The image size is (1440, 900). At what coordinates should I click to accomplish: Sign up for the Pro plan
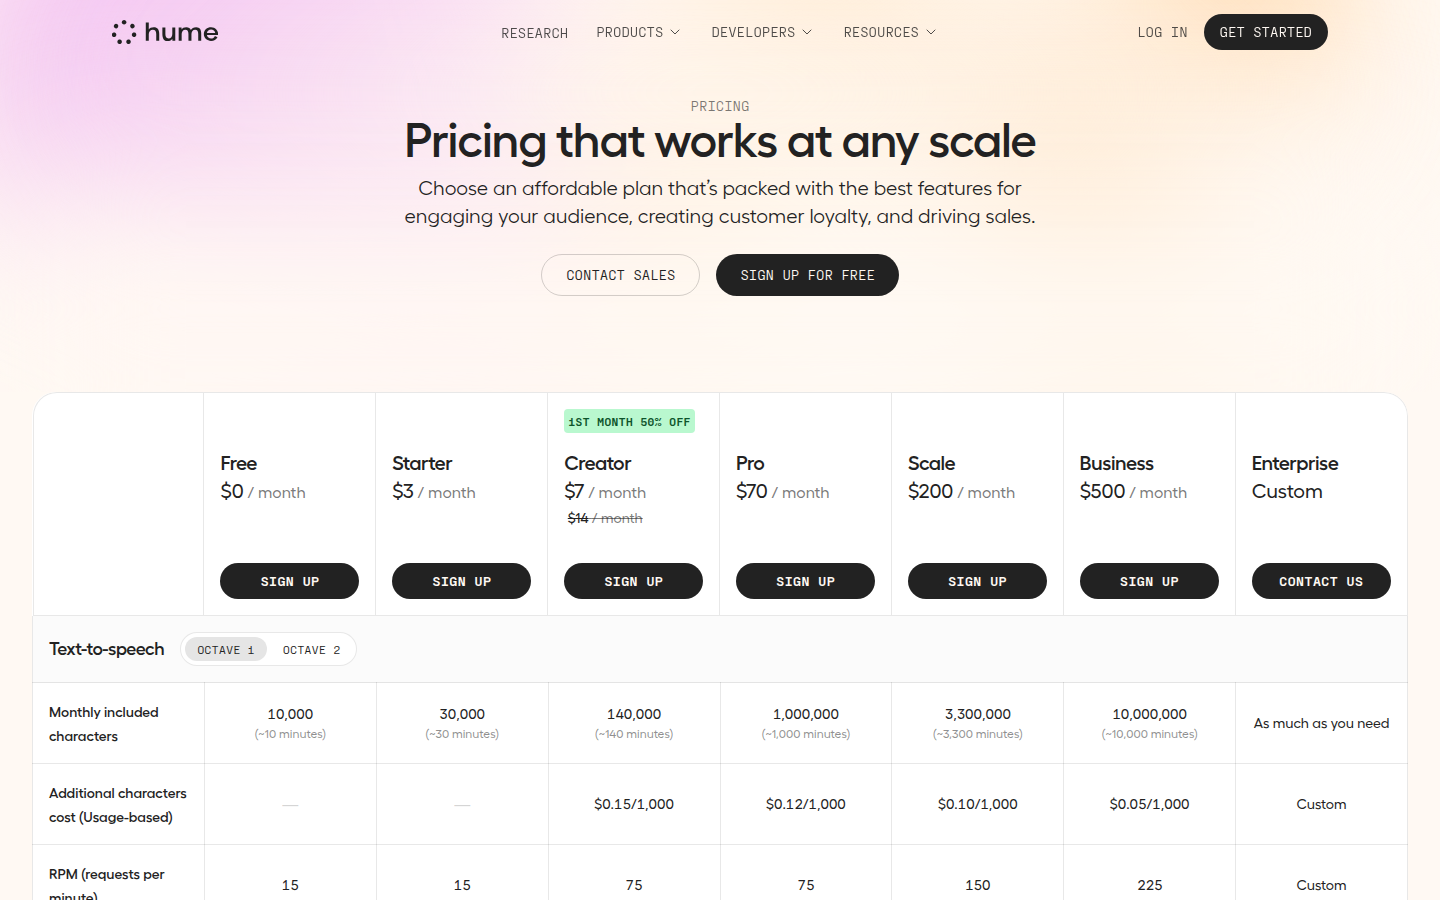tap(805, 581)
